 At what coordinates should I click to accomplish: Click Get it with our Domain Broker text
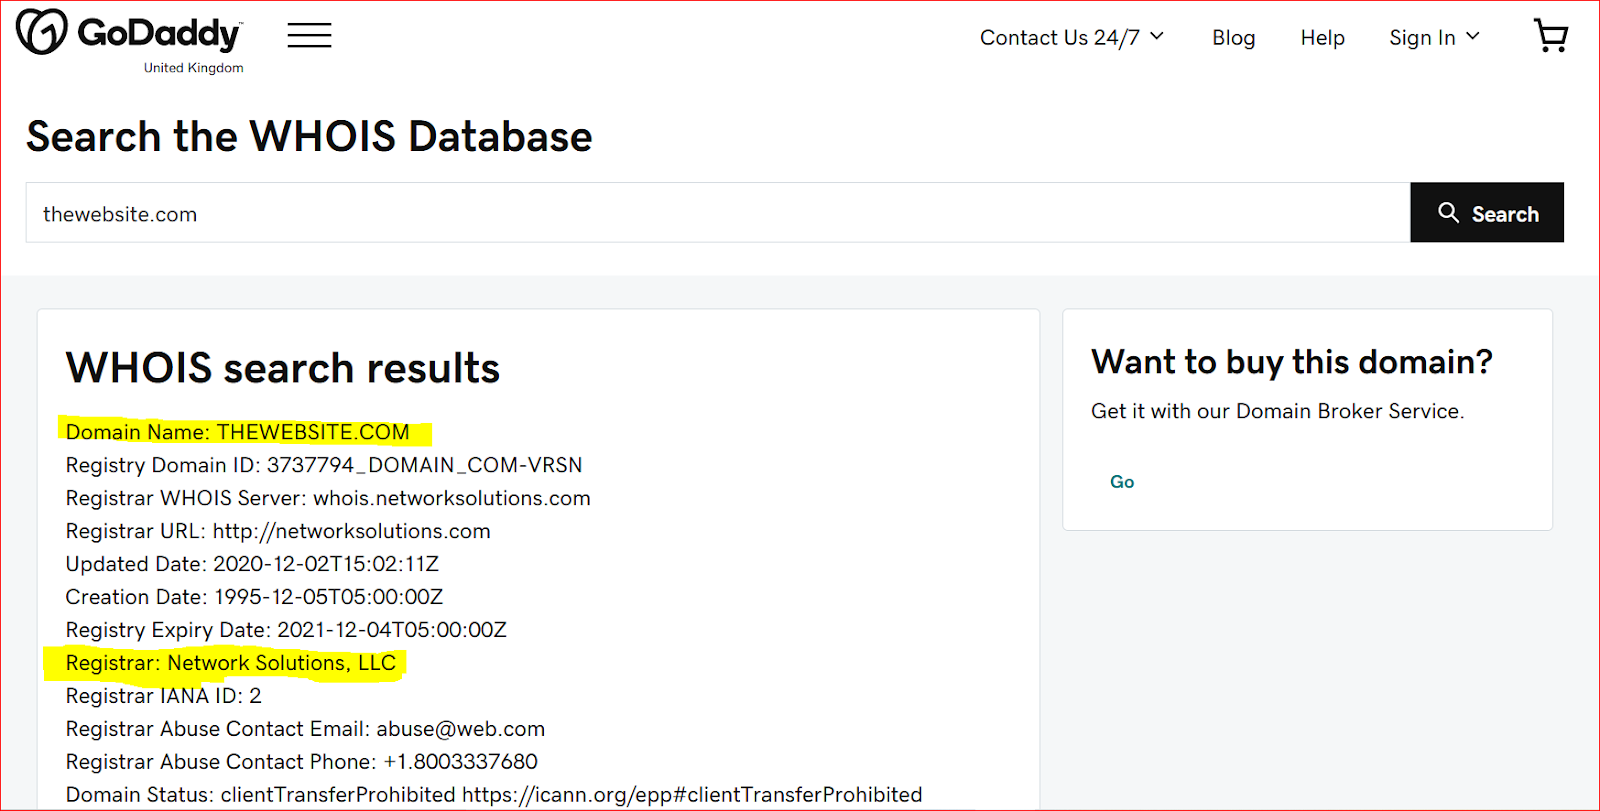(x=1277, y=411)
